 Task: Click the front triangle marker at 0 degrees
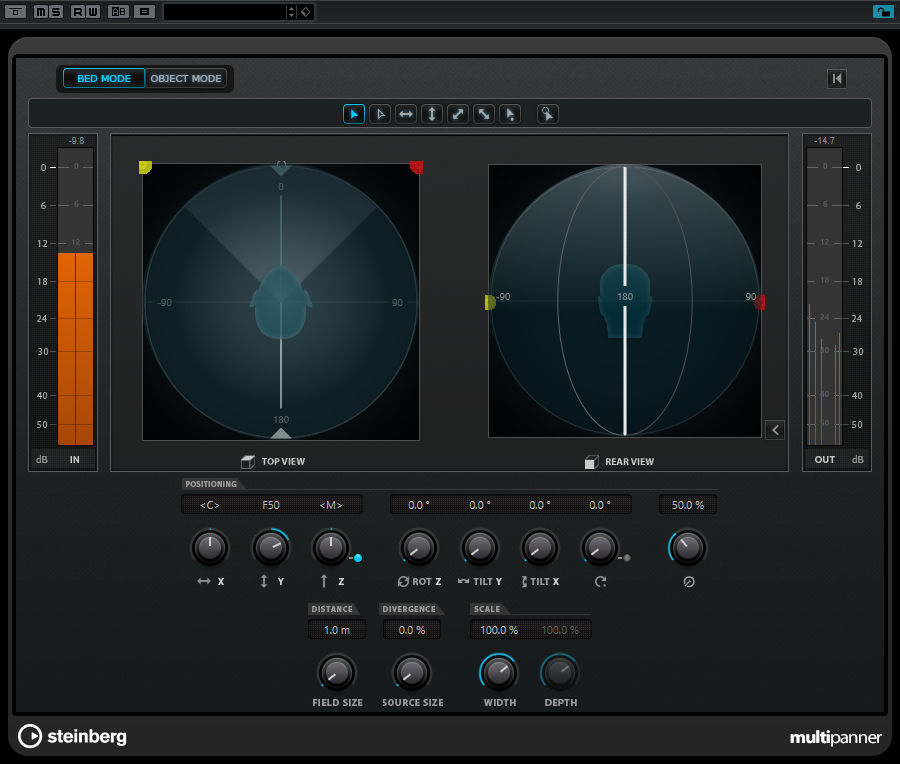point(281,168)
